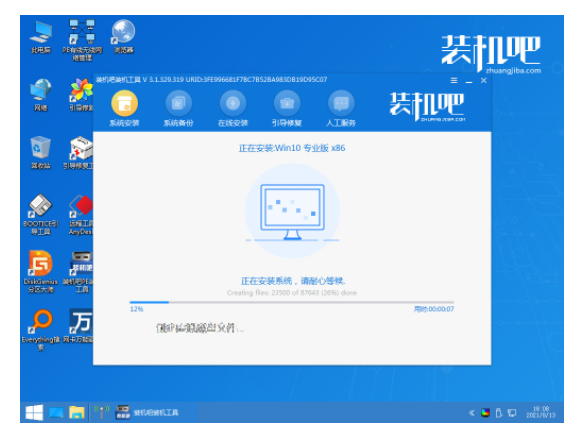Select the Everything search desktop shortcut
This screenshot has width=587, height=432.
(40, 330)
